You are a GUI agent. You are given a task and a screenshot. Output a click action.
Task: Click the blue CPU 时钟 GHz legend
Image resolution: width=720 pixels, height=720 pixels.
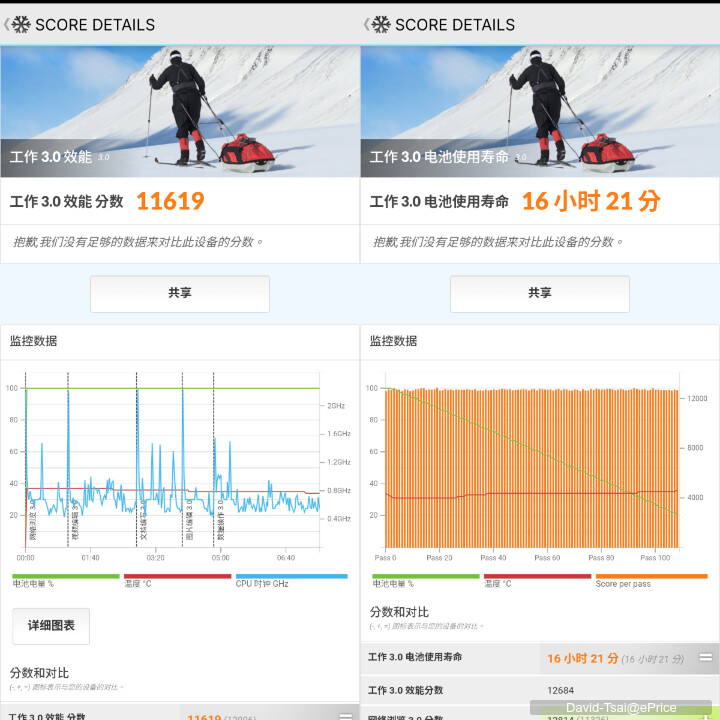[x=292, y=581]
